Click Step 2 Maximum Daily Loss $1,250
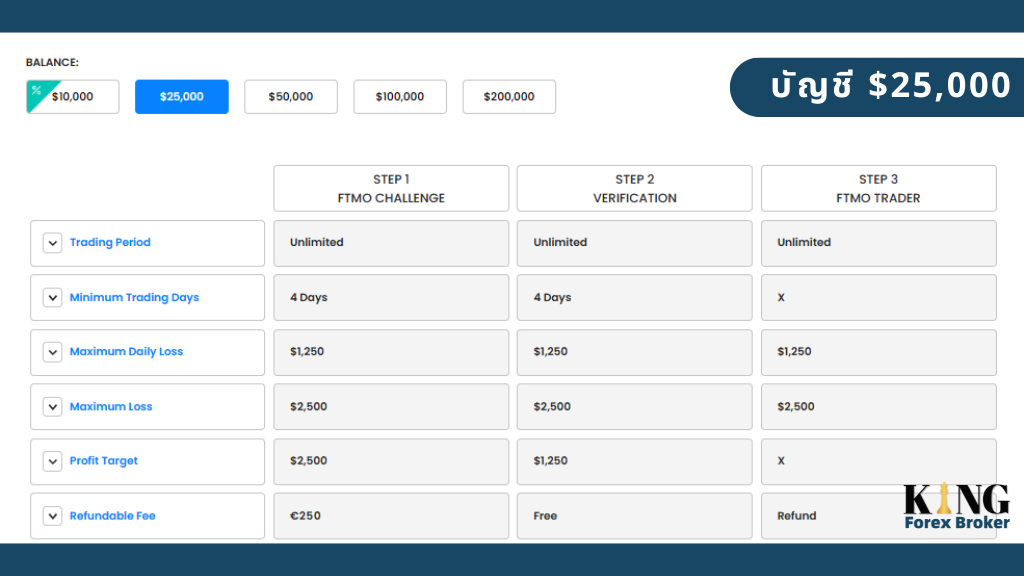Viewport: 1024px width, 576px height. click(634, 352)
